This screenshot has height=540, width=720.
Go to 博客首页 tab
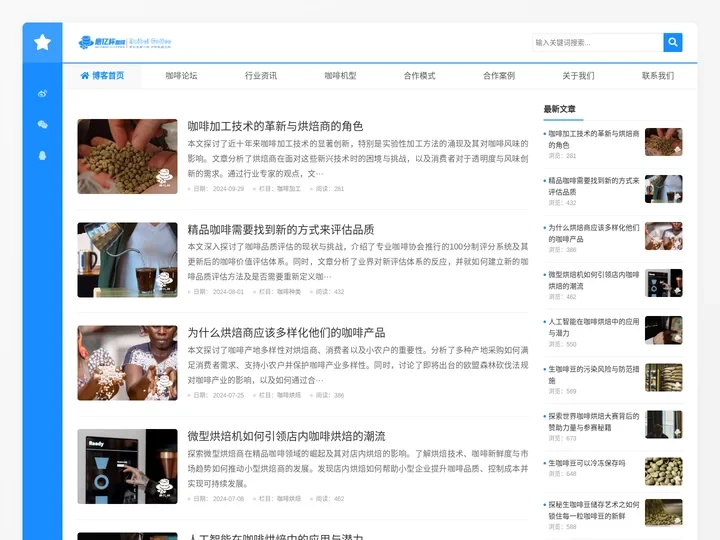pyautogui.click(x=102, y=76)
